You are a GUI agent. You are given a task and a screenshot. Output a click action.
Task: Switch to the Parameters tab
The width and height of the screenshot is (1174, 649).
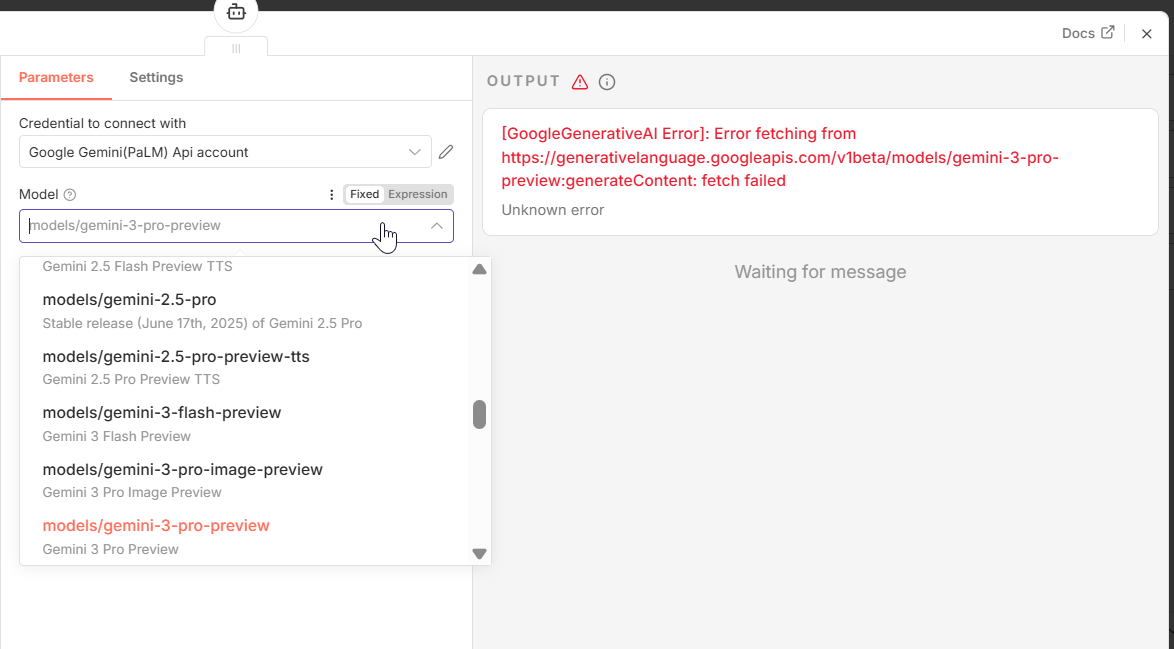[x=56, y=77]
